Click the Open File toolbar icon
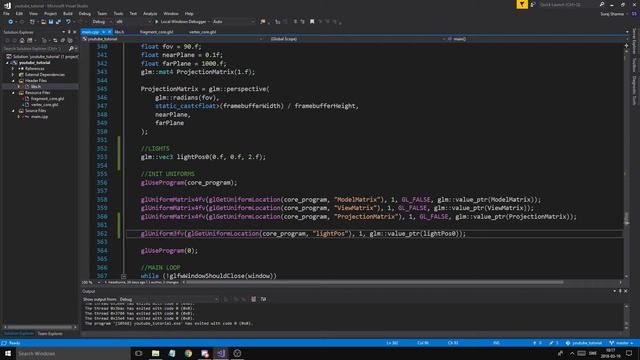 (x=43, y=22)
